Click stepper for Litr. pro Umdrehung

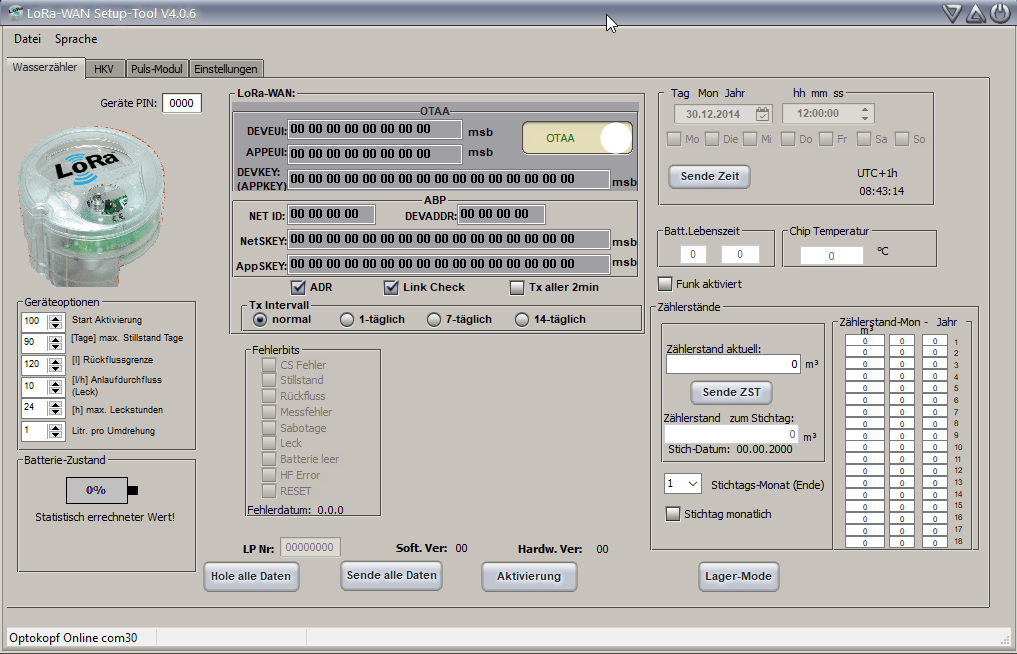[x=56, y=431]
